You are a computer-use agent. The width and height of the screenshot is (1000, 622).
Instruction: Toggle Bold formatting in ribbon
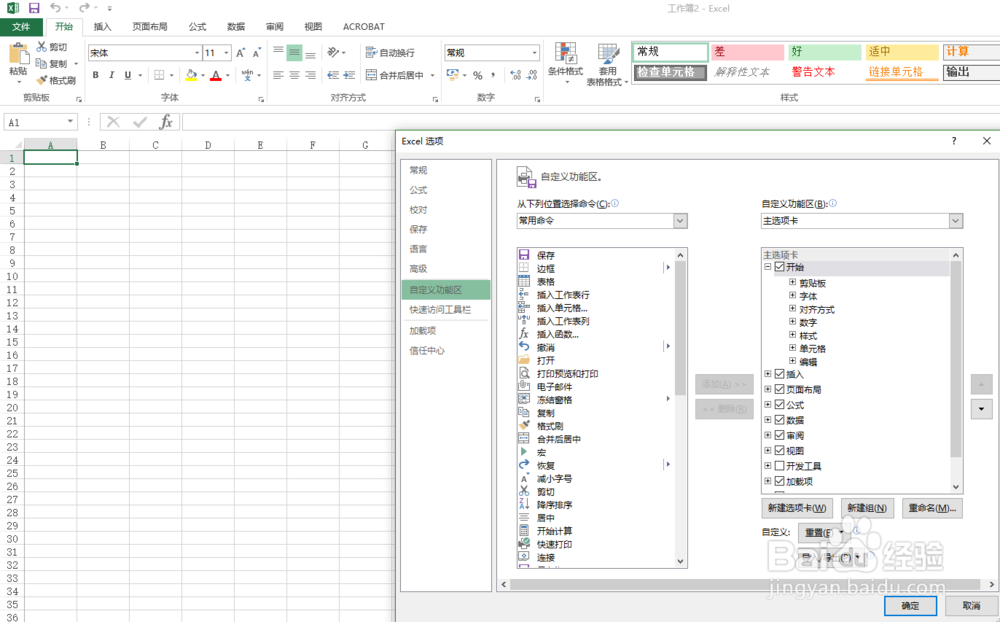click(x=96, y=75)
